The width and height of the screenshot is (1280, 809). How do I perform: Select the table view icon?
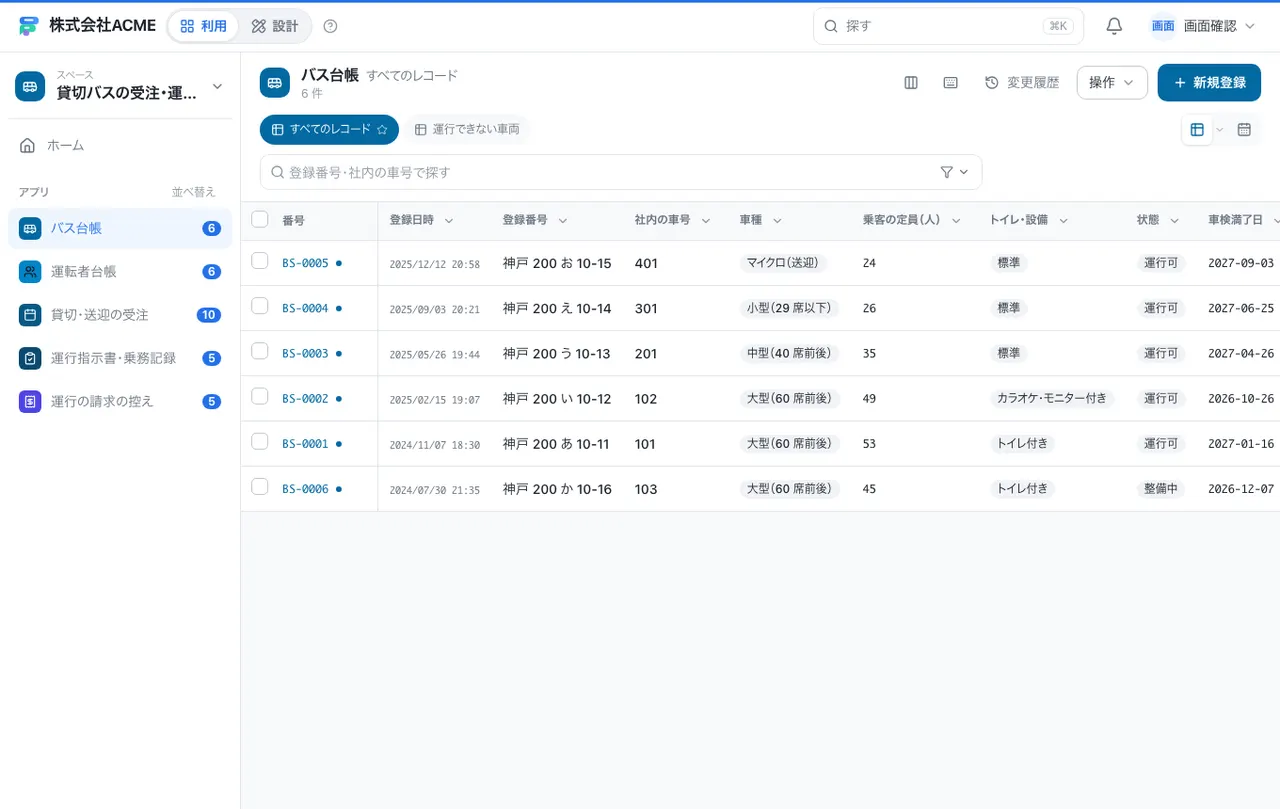pos(1197,130)
